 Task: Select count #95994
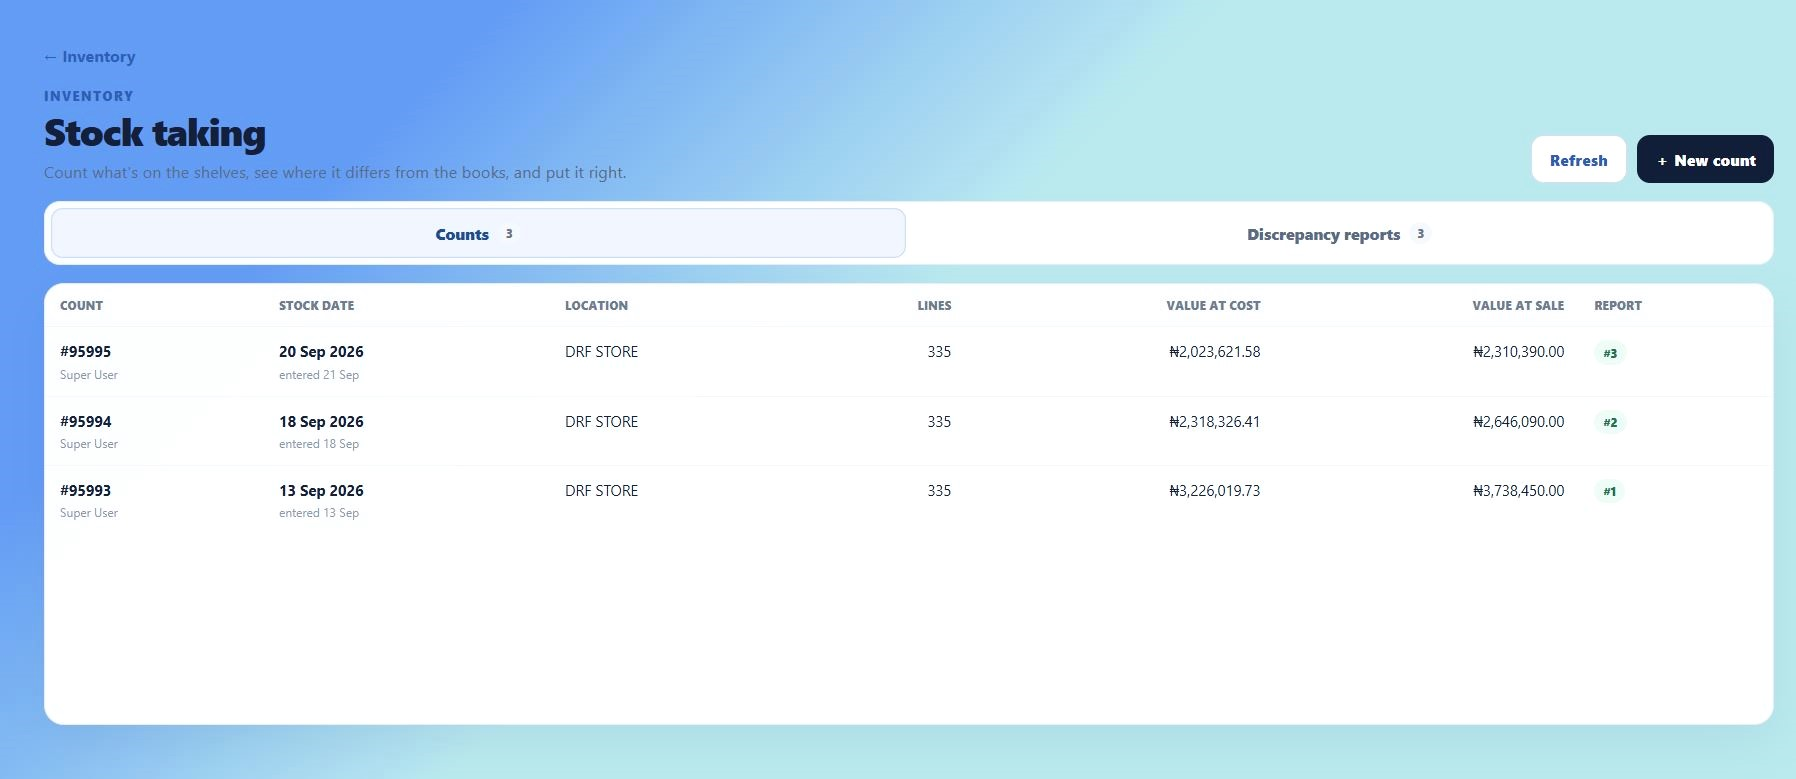tap(86, 422)
